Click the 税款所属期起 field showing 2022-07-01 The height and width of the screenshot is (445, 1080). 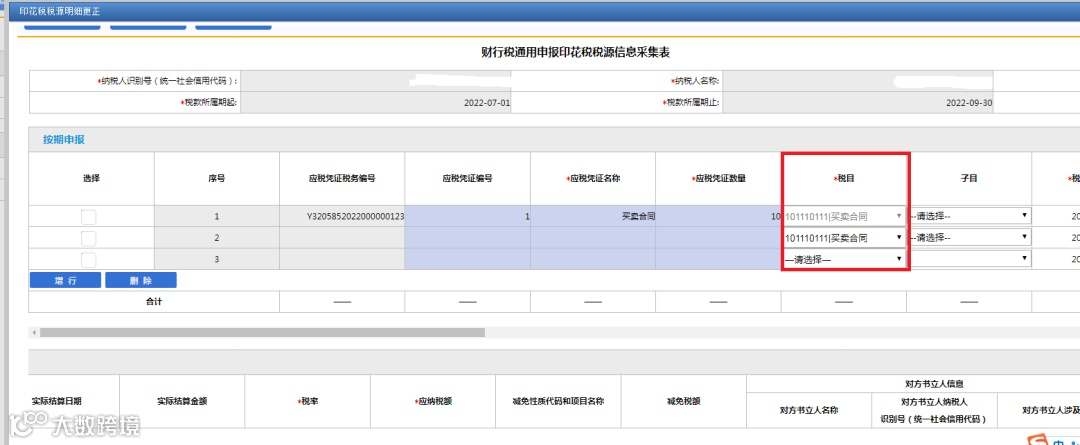coord(375,103)
